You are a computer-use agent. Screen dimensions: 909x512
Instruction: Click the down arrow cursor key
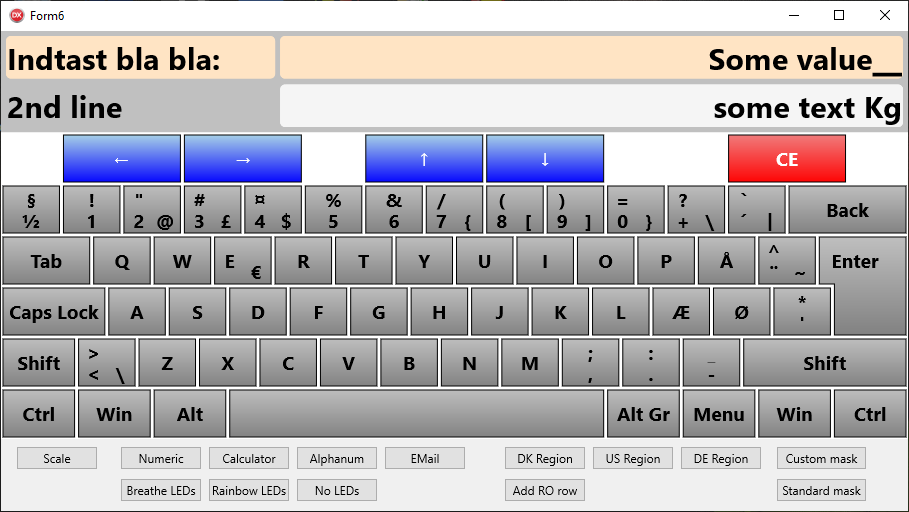(545, 159)
